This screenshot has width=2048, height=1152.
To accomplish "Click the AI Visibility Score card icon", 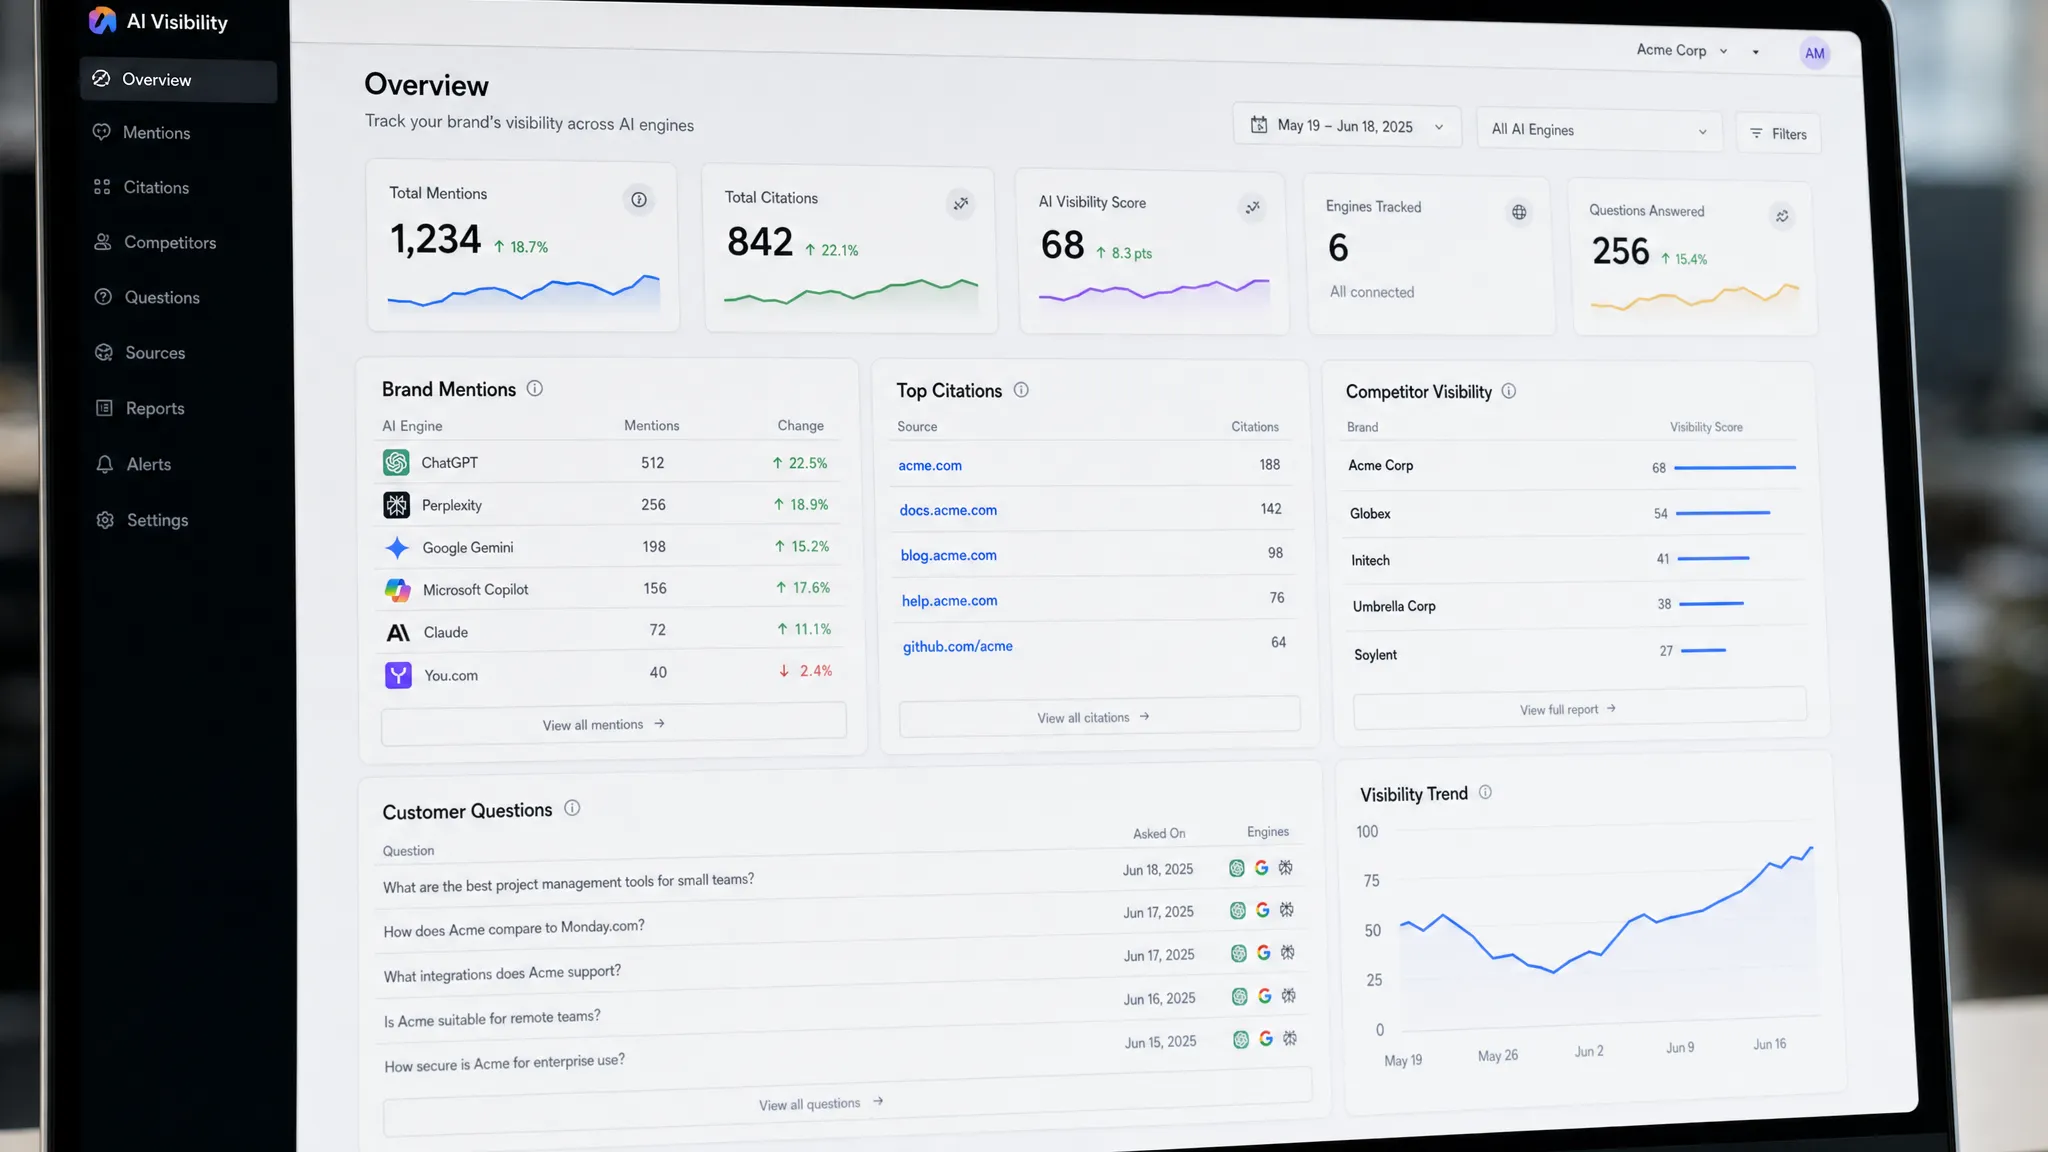I will pyautogui.click(x=1252, y=208).
